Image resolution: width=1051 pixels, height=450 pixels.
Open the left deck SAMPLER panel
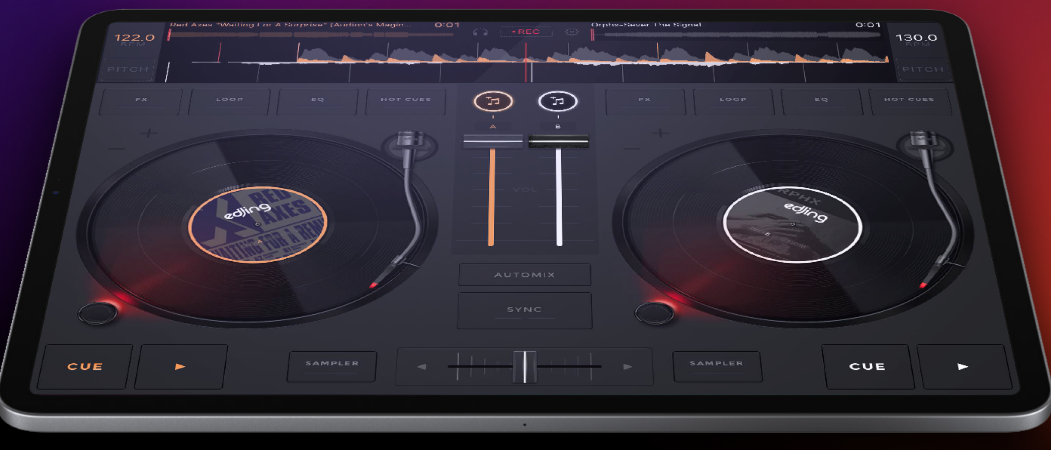[332, 363]
